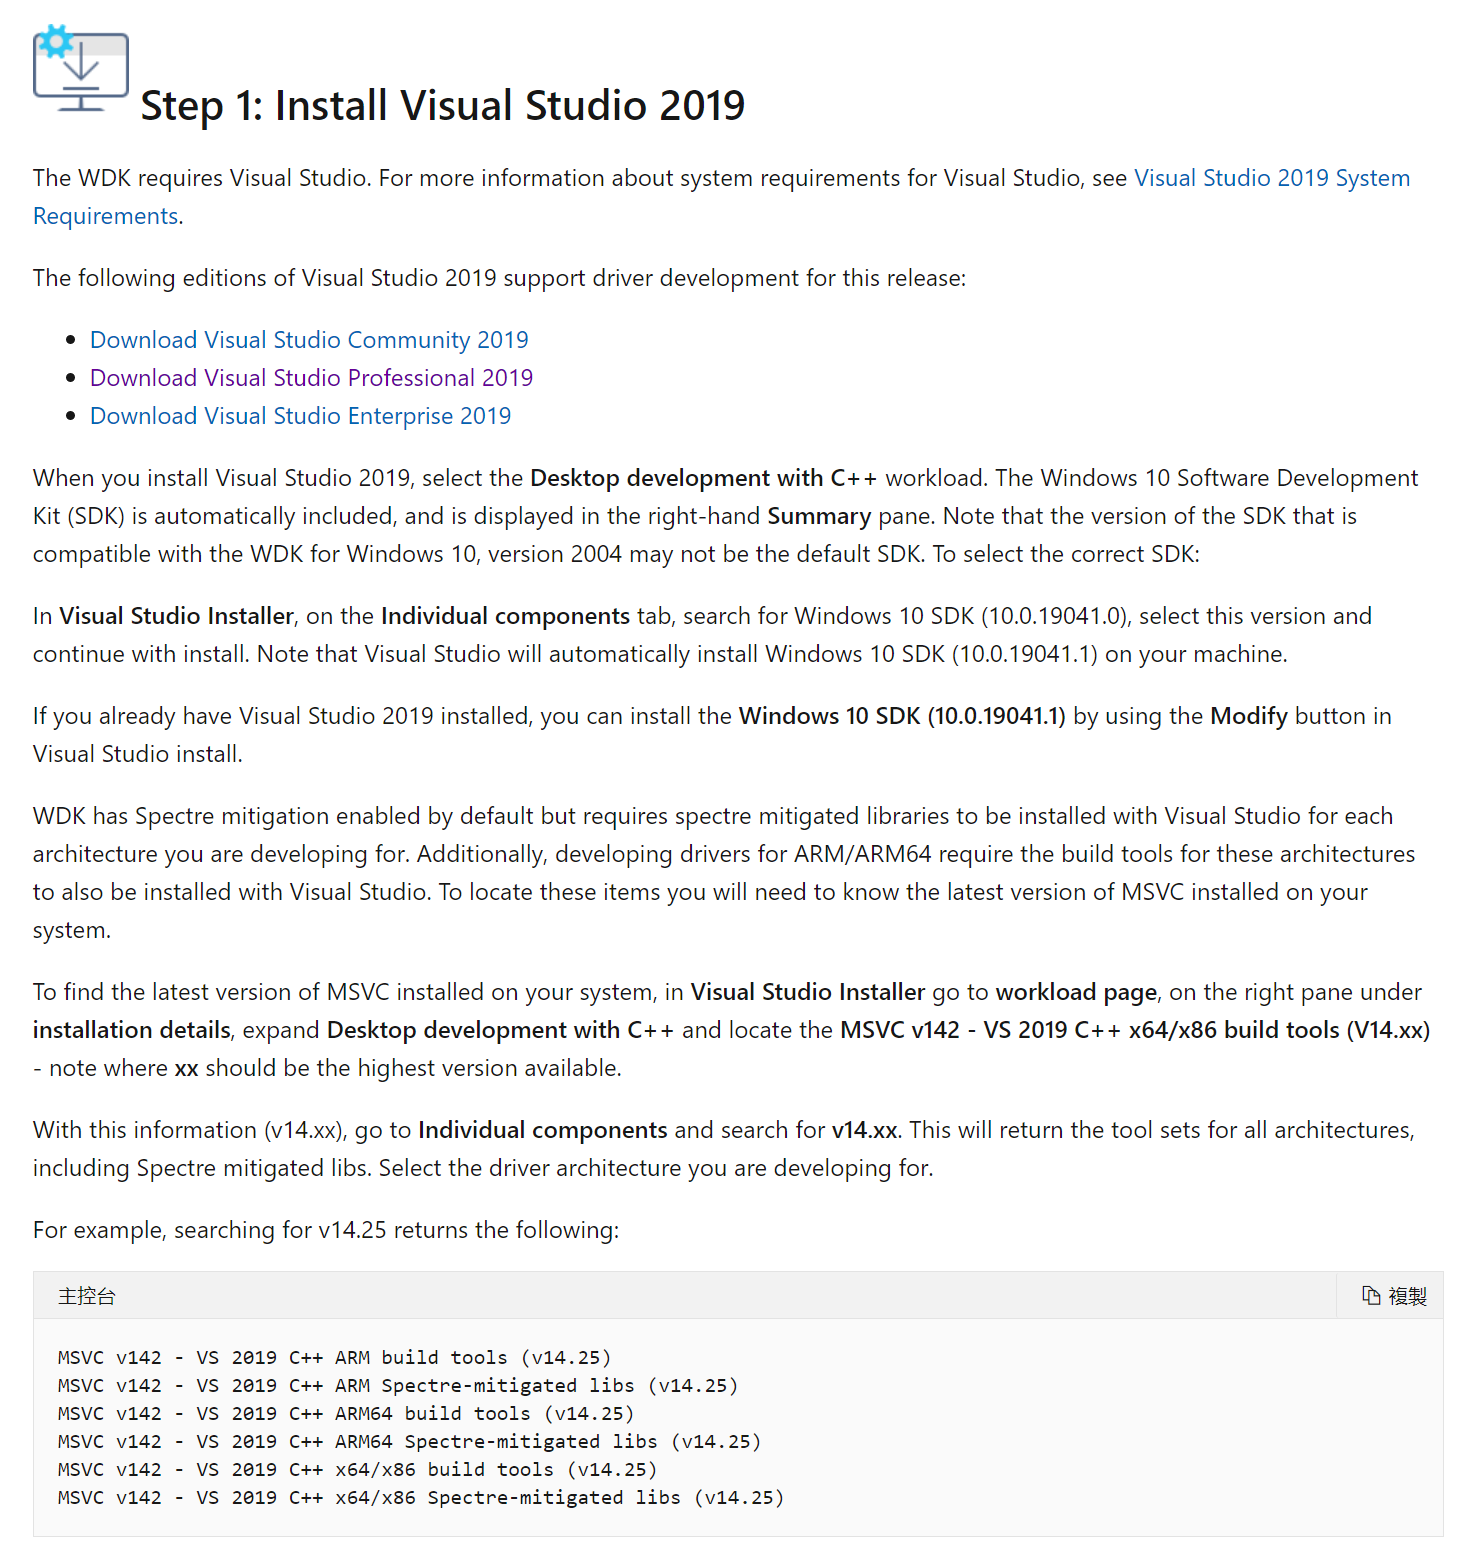Click the Step 1 heading text
The image size is (1470, 1564).
pyautogui.click(x=443, y=105)
